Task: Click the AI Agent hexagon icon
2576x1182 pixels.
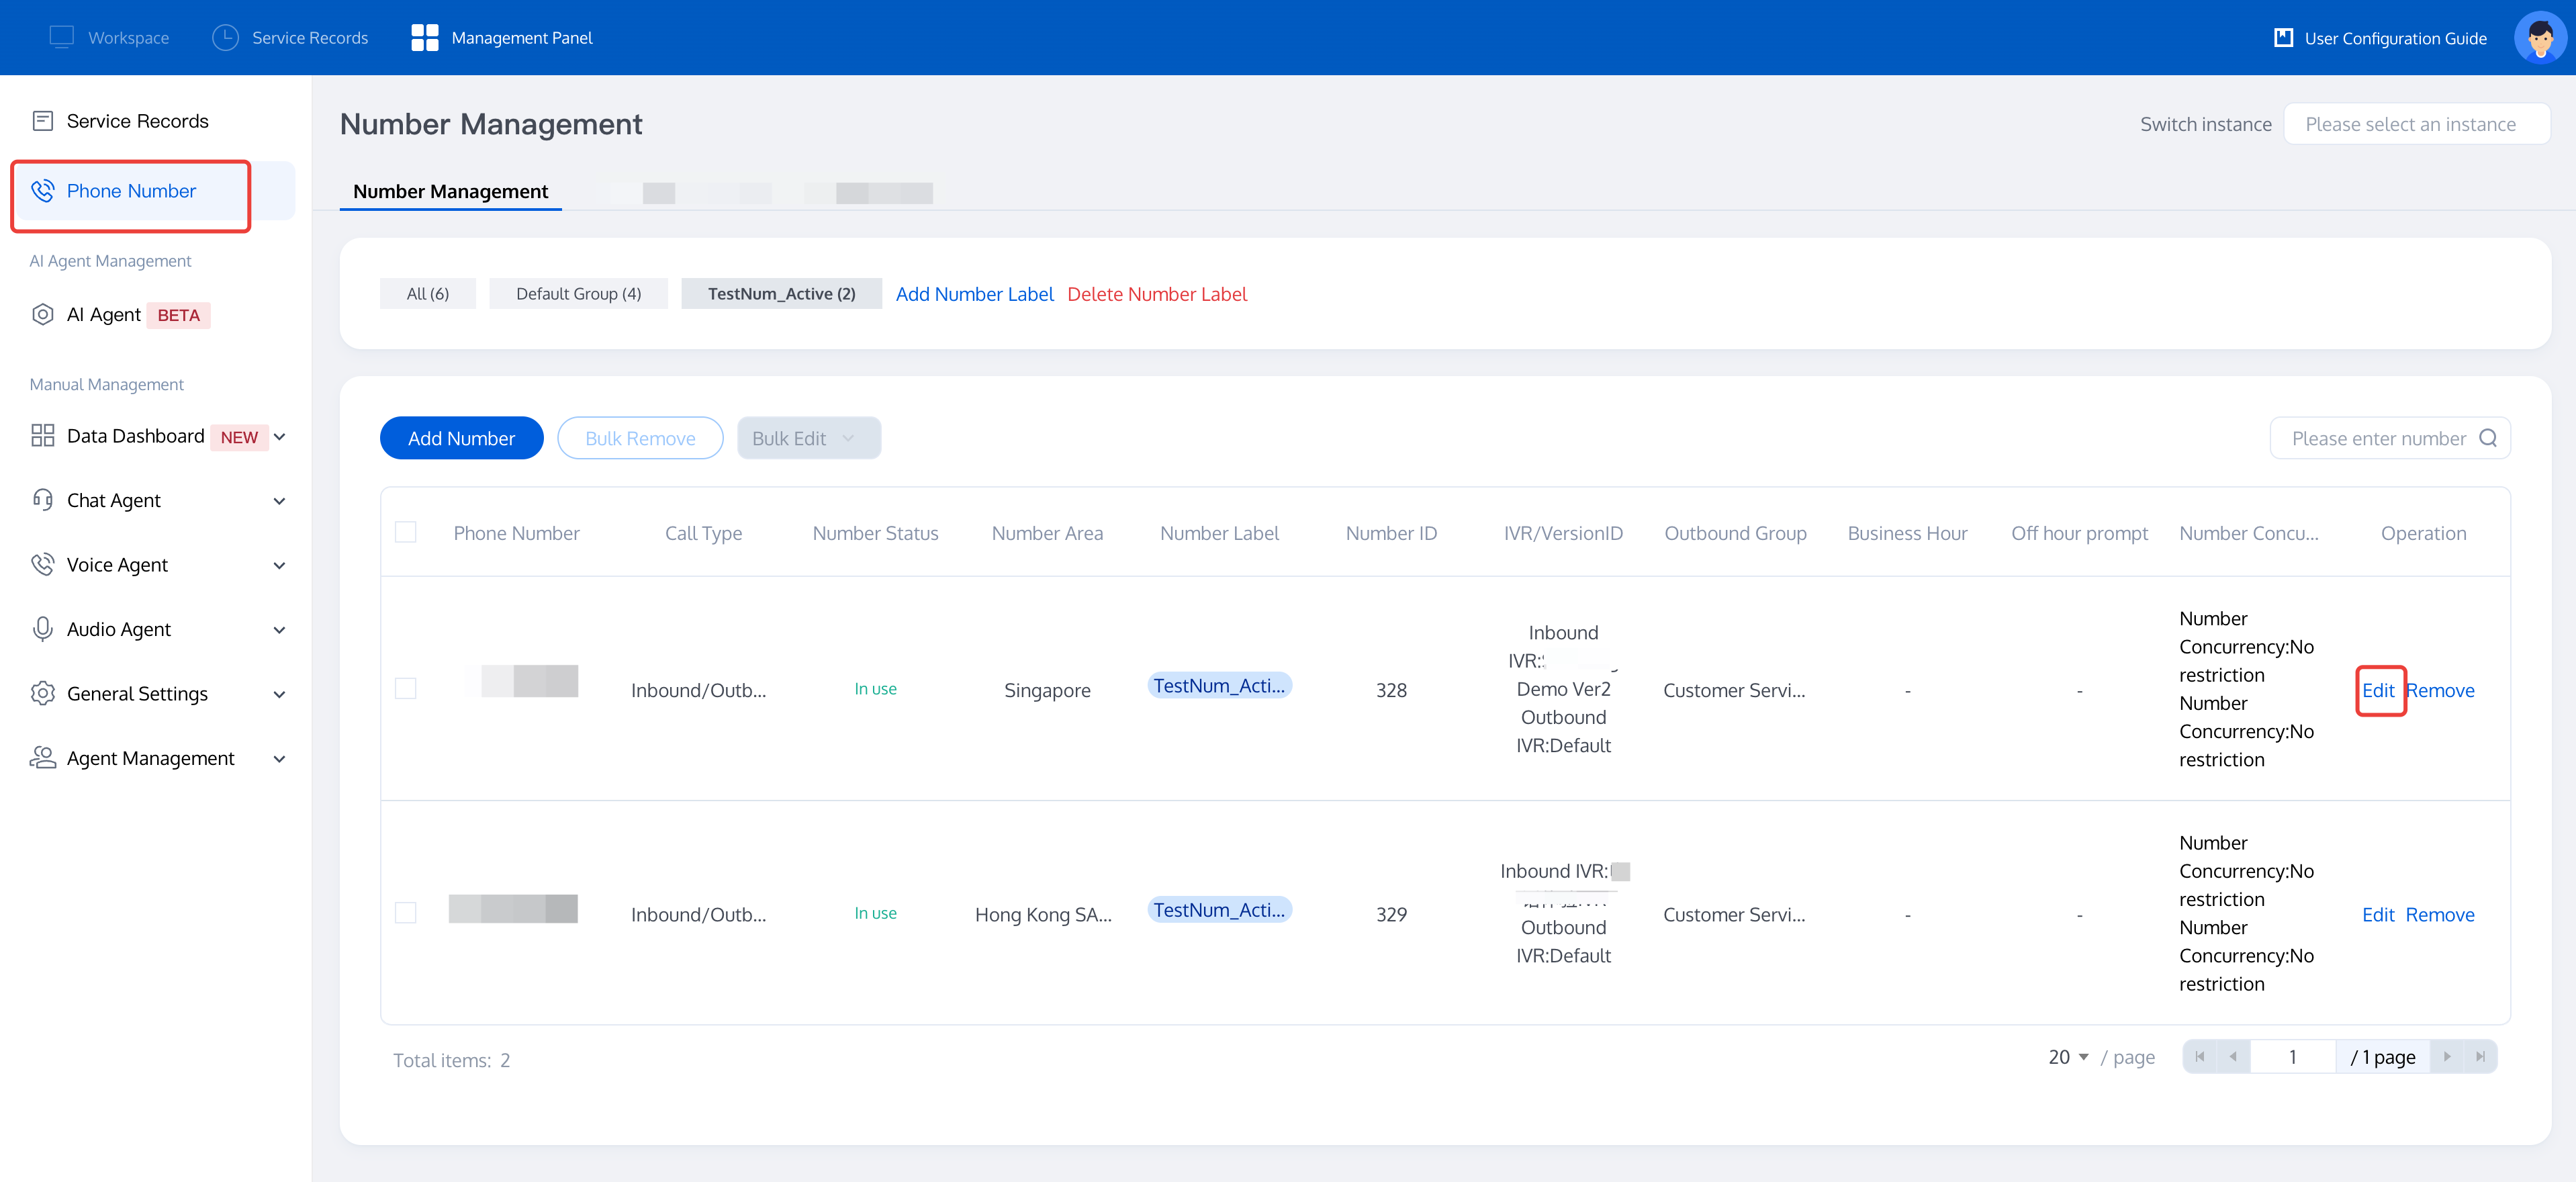Action: point(42,314)
